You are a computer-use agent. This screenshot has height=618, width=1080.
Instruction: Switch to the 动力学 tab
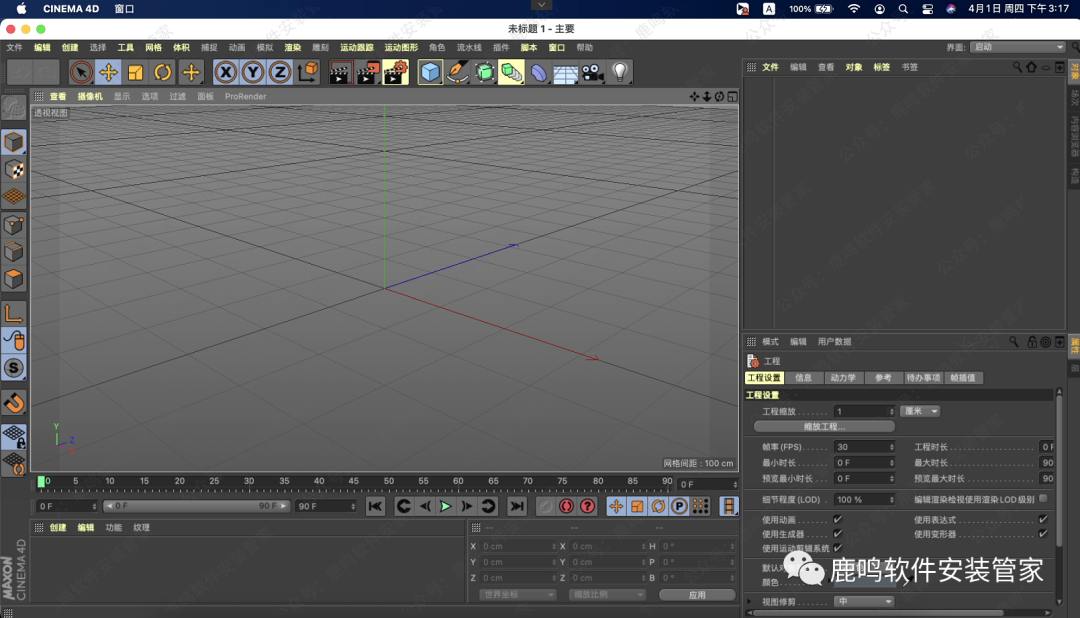click(x=842, y=378)
